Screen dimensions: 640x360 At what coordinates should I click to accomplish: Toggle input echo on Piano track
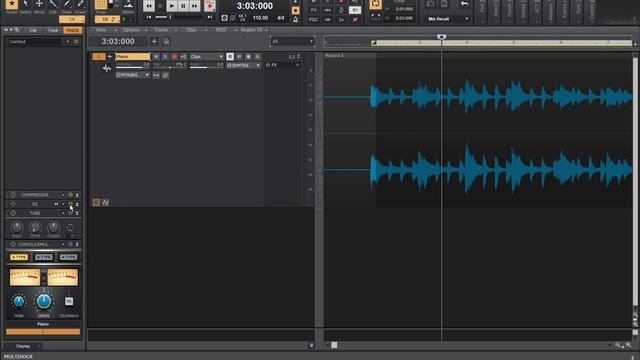tap(183, 57)
